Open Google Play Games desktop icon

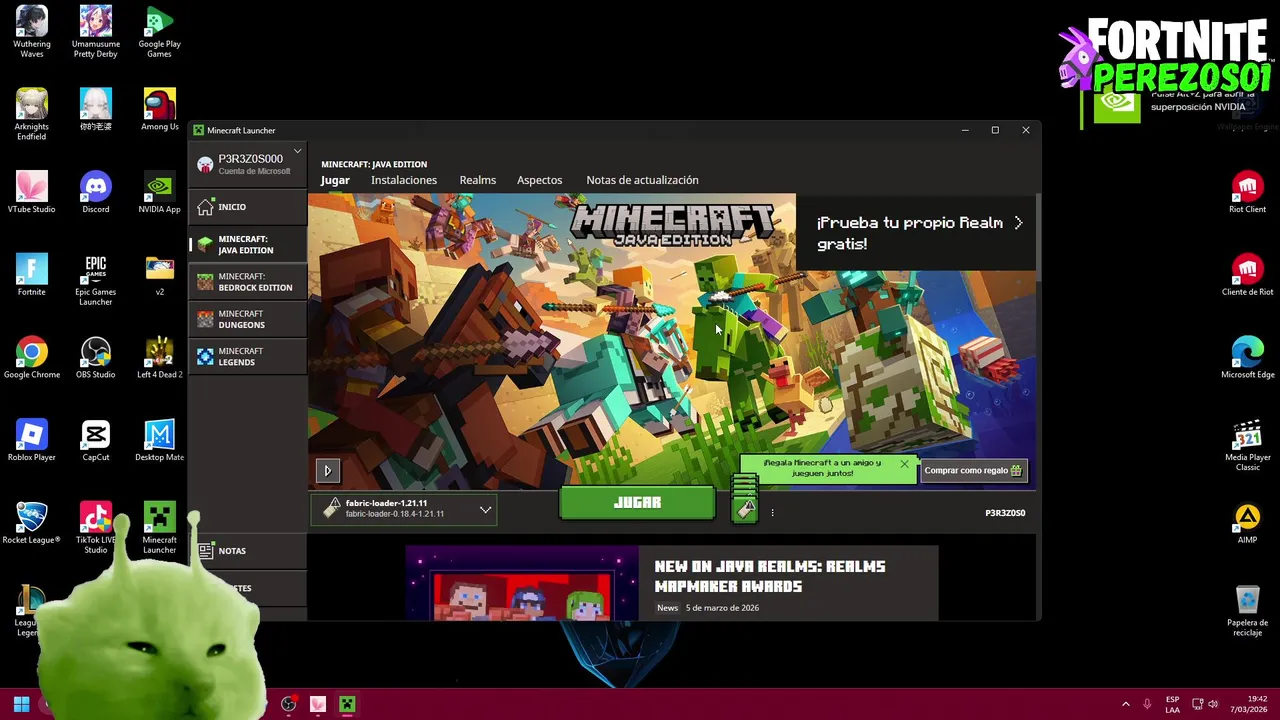click(x=159, y=32)
